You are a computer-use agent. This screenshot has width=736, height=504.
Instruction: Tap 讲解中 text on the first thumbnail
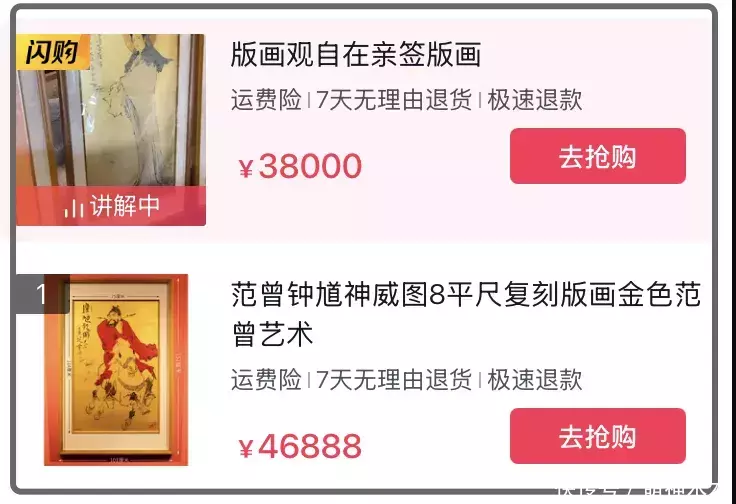click(125, 206)
